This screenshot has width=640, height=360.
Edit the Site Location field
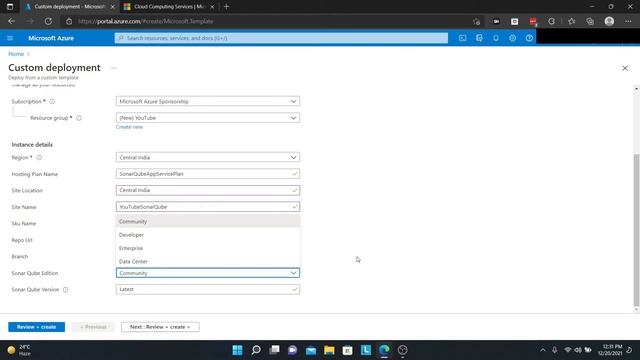coord(208,190)
